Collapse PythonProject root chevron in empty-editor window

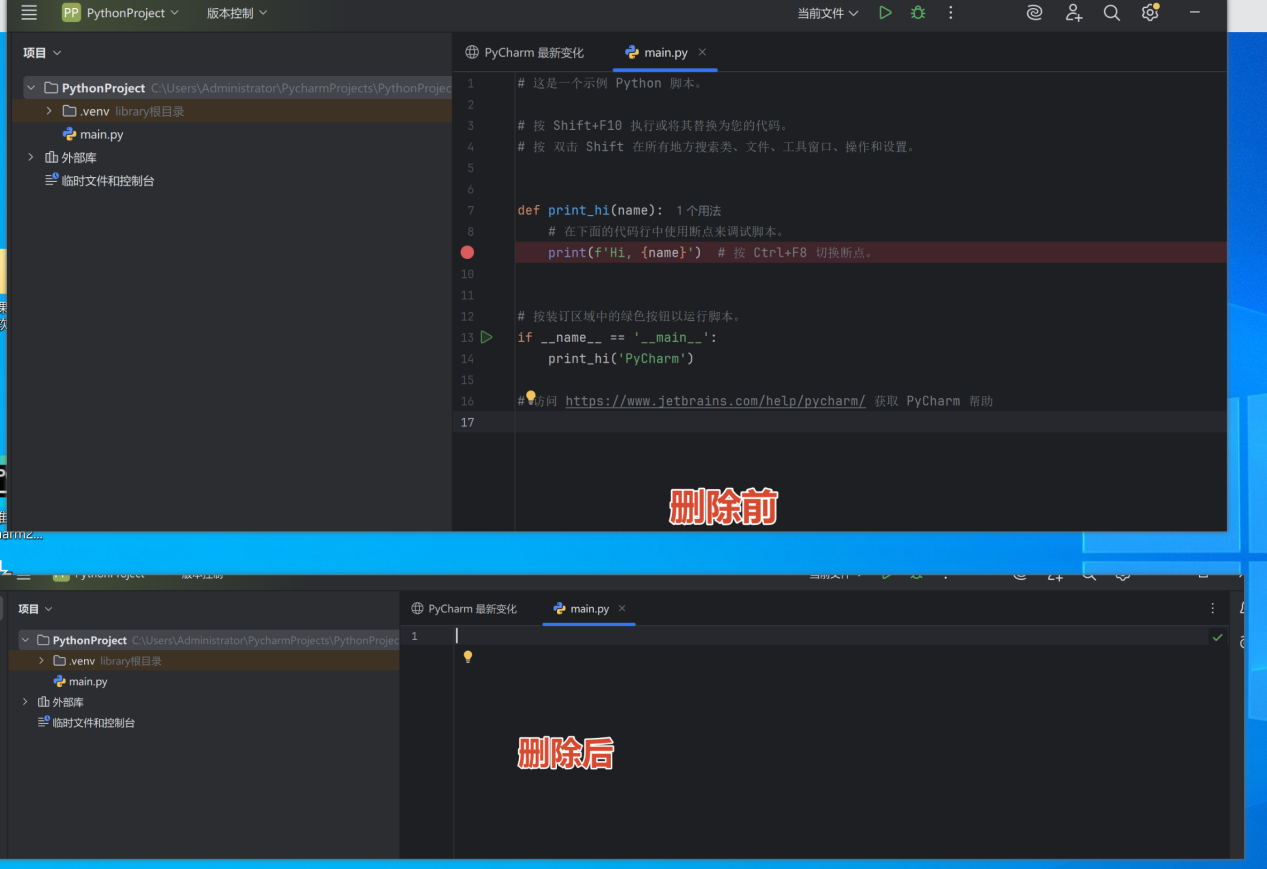pos(25,640)
